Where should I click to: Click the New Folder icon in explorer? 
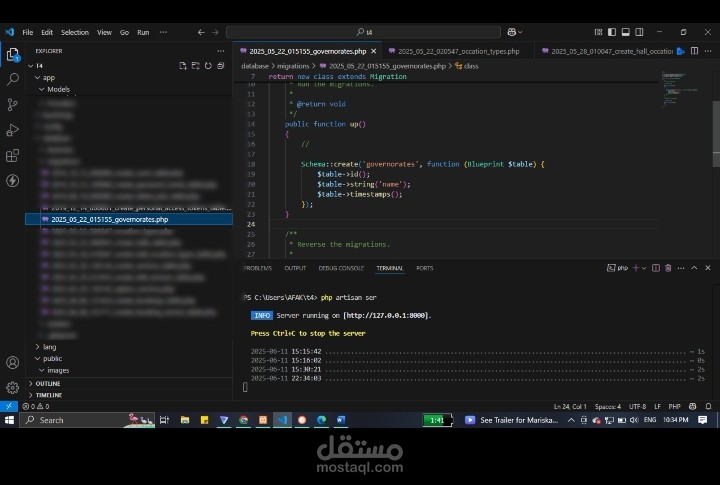[x=196, y=66]
